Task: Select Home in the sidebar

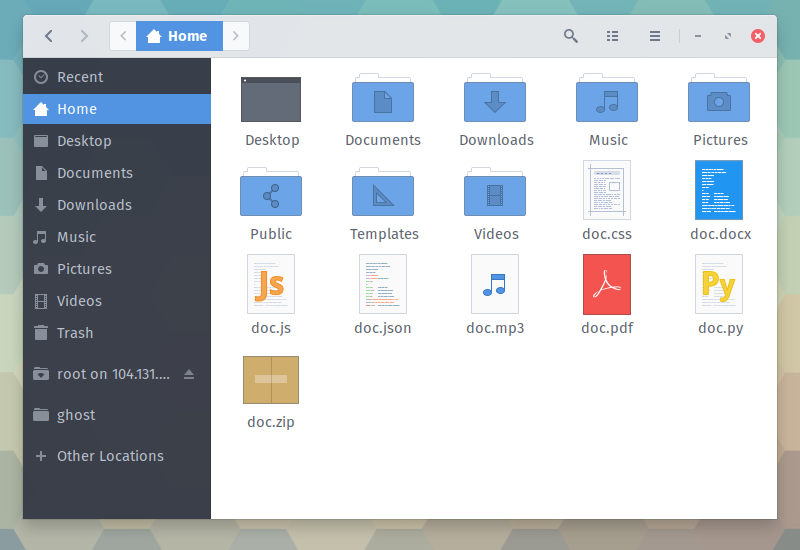Action: coord(117,109)
